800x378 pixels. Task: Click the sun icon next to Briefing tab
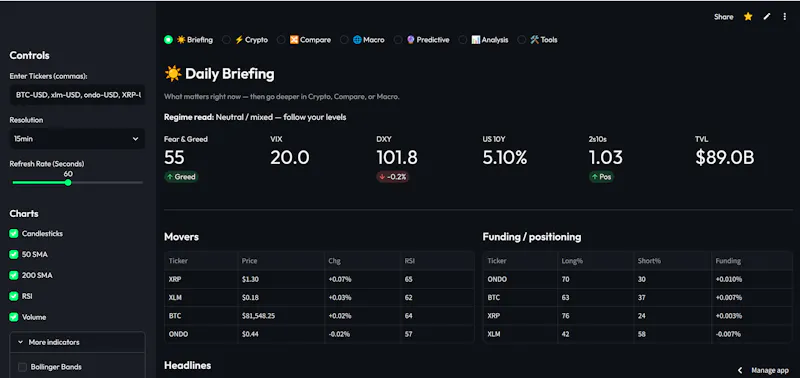[181, 40]
